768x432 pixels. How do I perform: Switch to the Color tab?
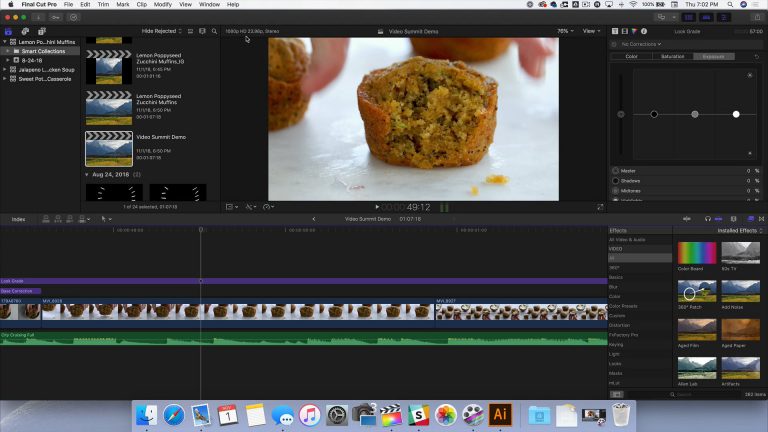click(631, 57)
